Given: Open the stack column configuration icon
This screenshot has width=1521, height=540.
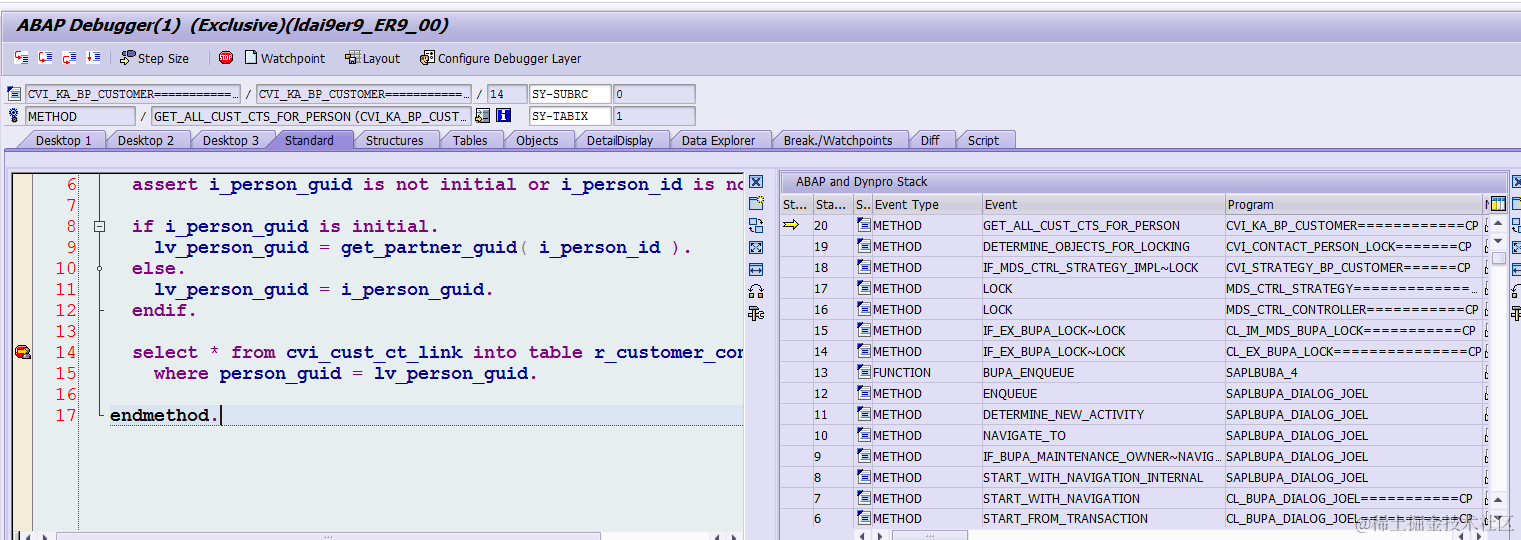Looking at the screenshot, I should [x=1498, y=204].
